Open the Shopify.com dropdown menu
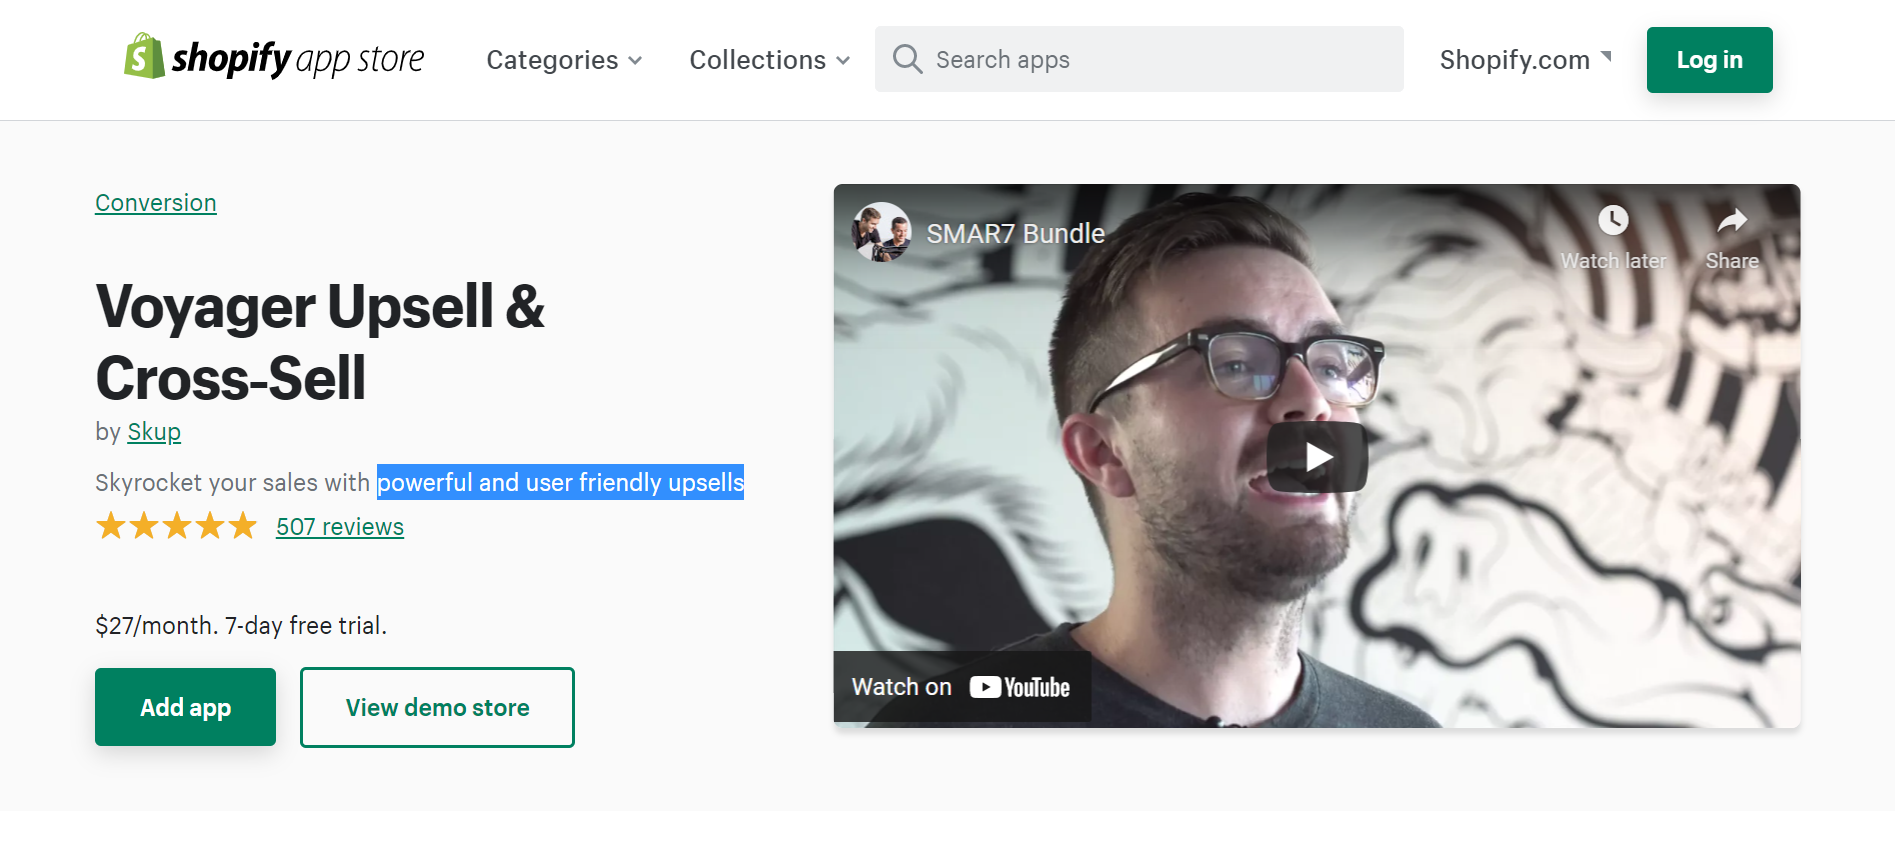This screenshot has height=863, width=1895. (1526, 60)
